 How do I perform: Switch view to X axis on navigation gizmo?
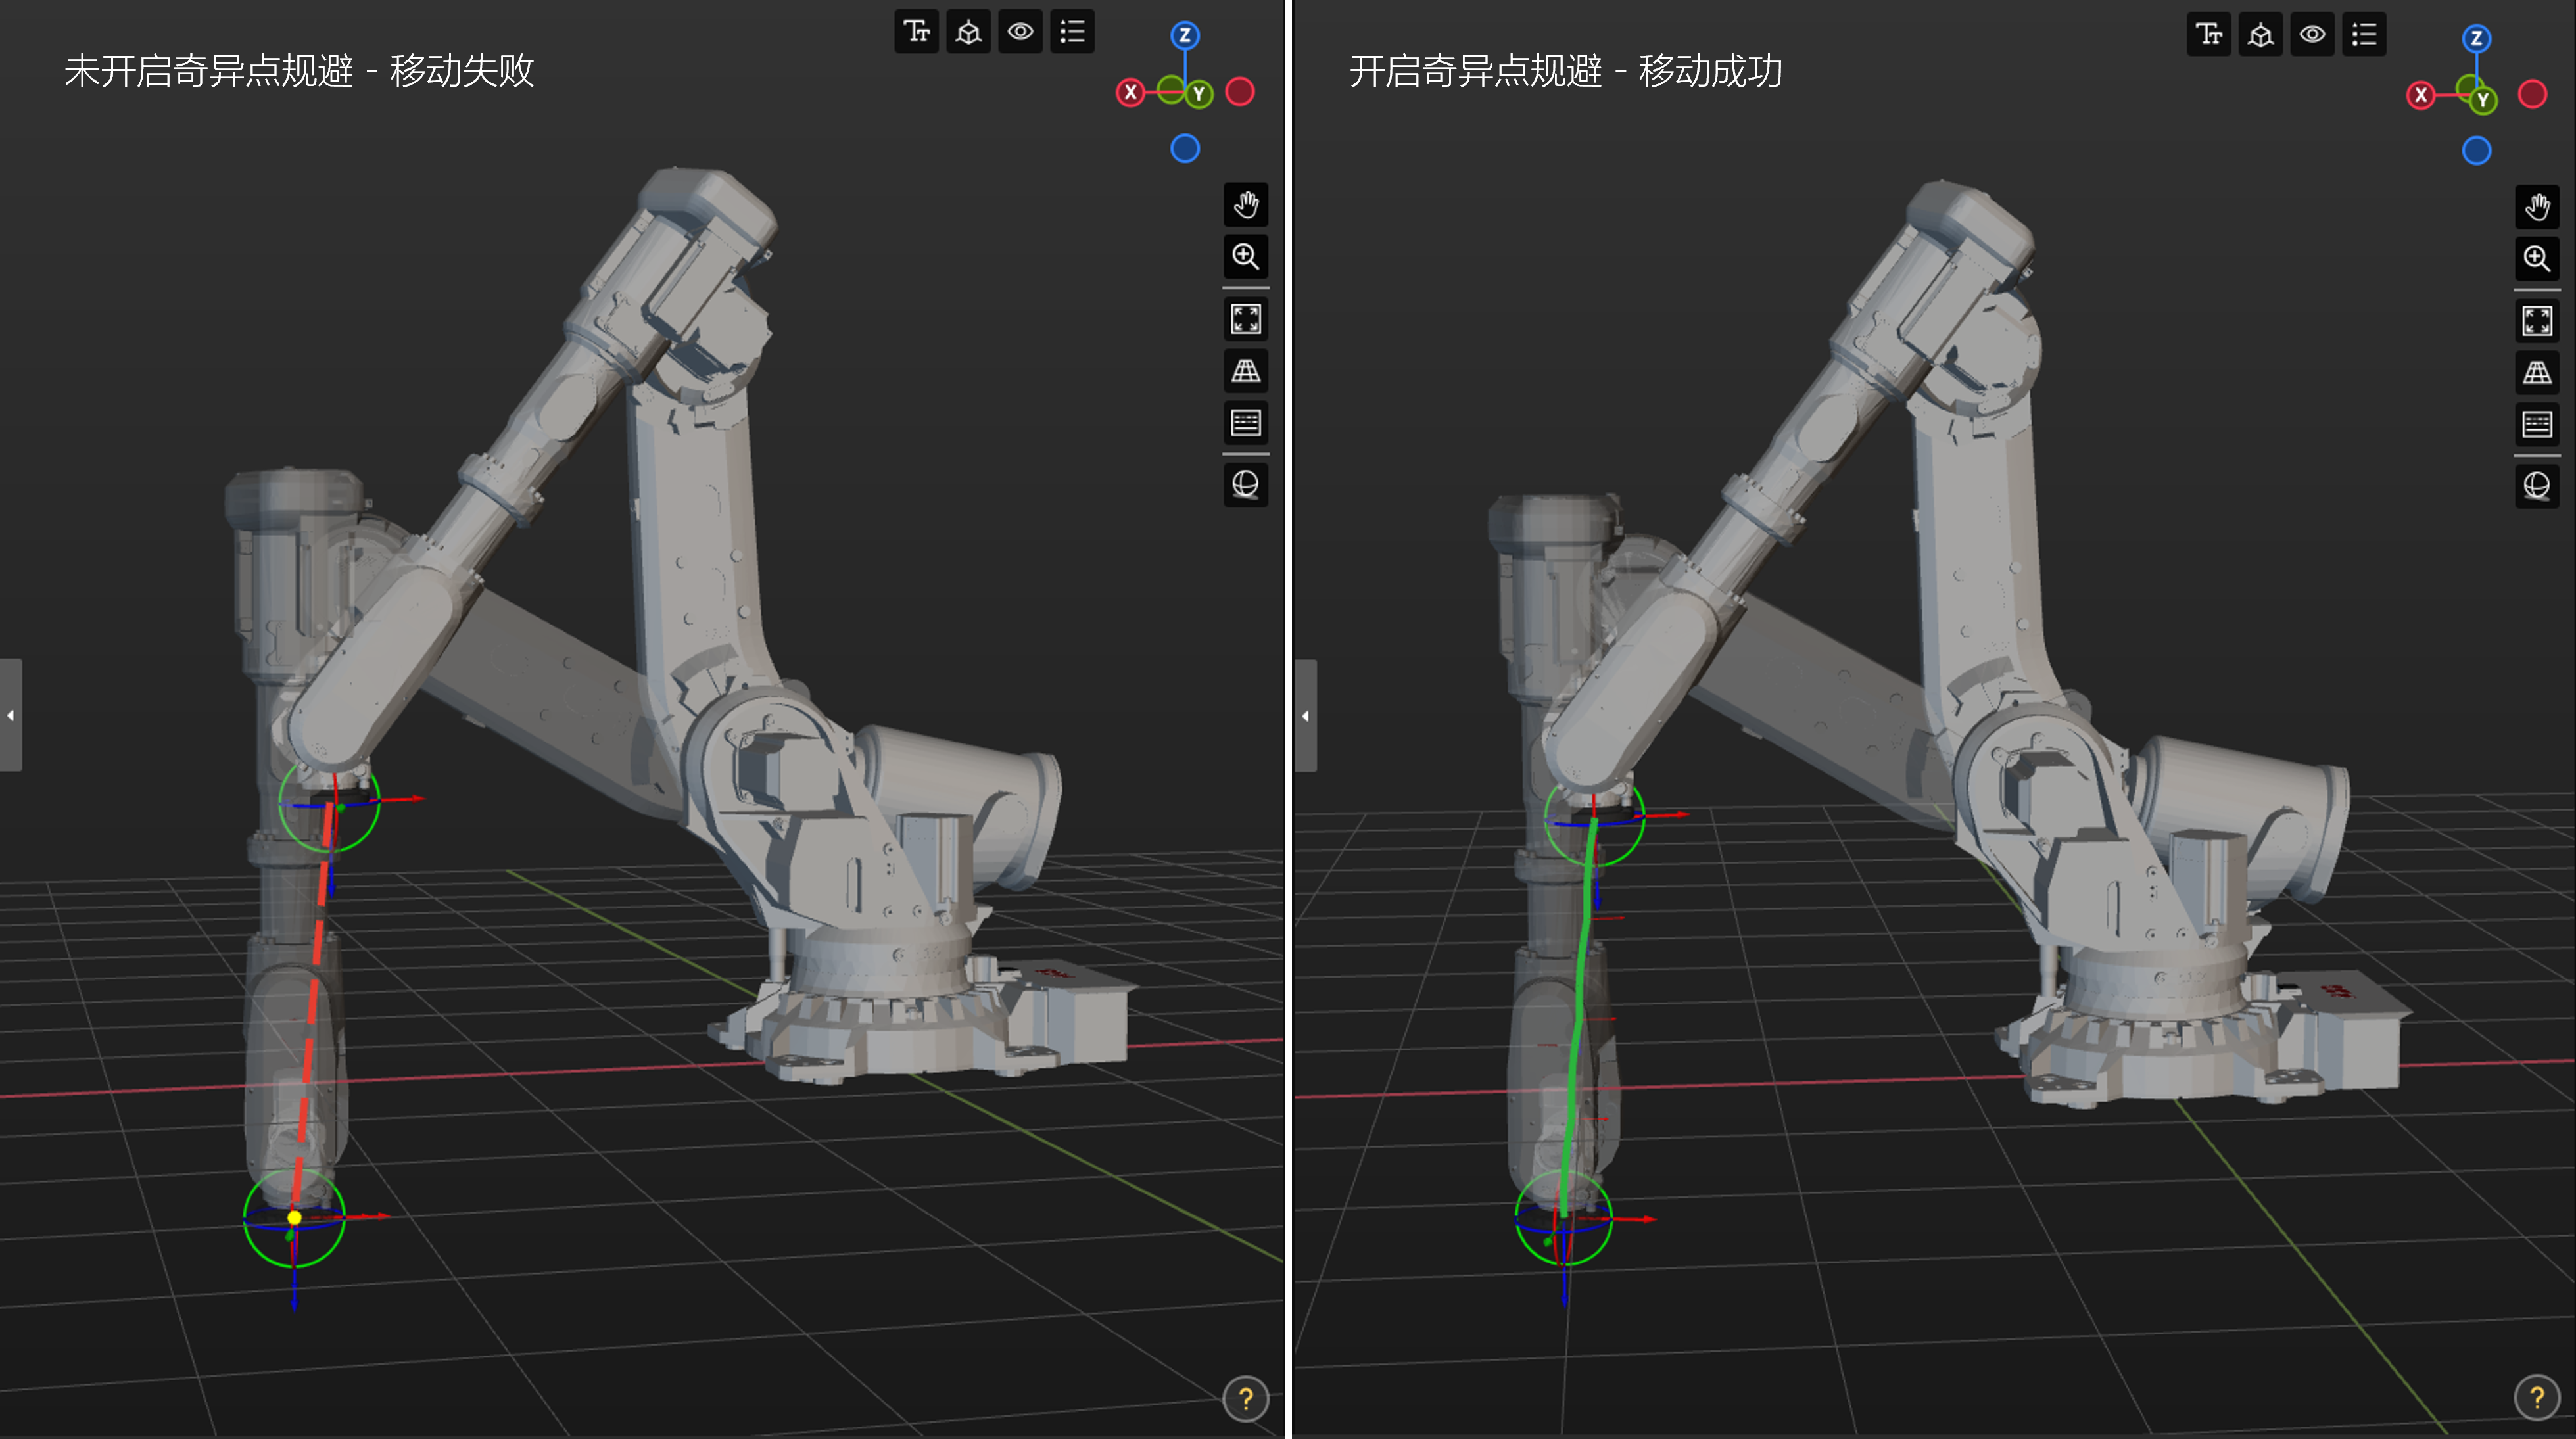tap(1131, 92)
